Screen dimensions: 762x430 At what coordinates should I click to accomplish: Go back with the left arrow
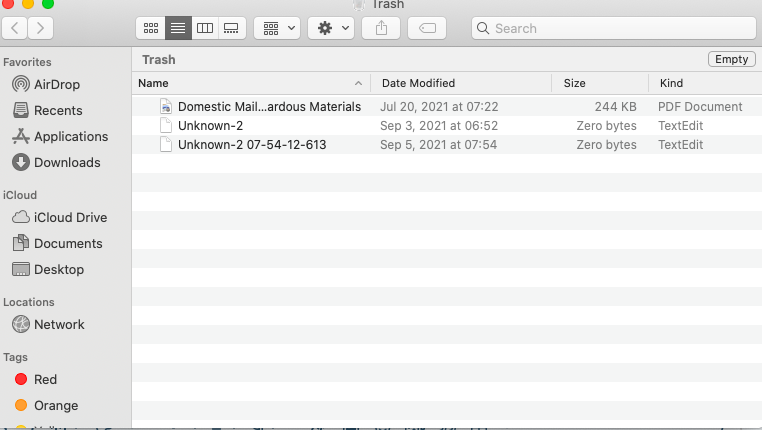coord(16,28)
